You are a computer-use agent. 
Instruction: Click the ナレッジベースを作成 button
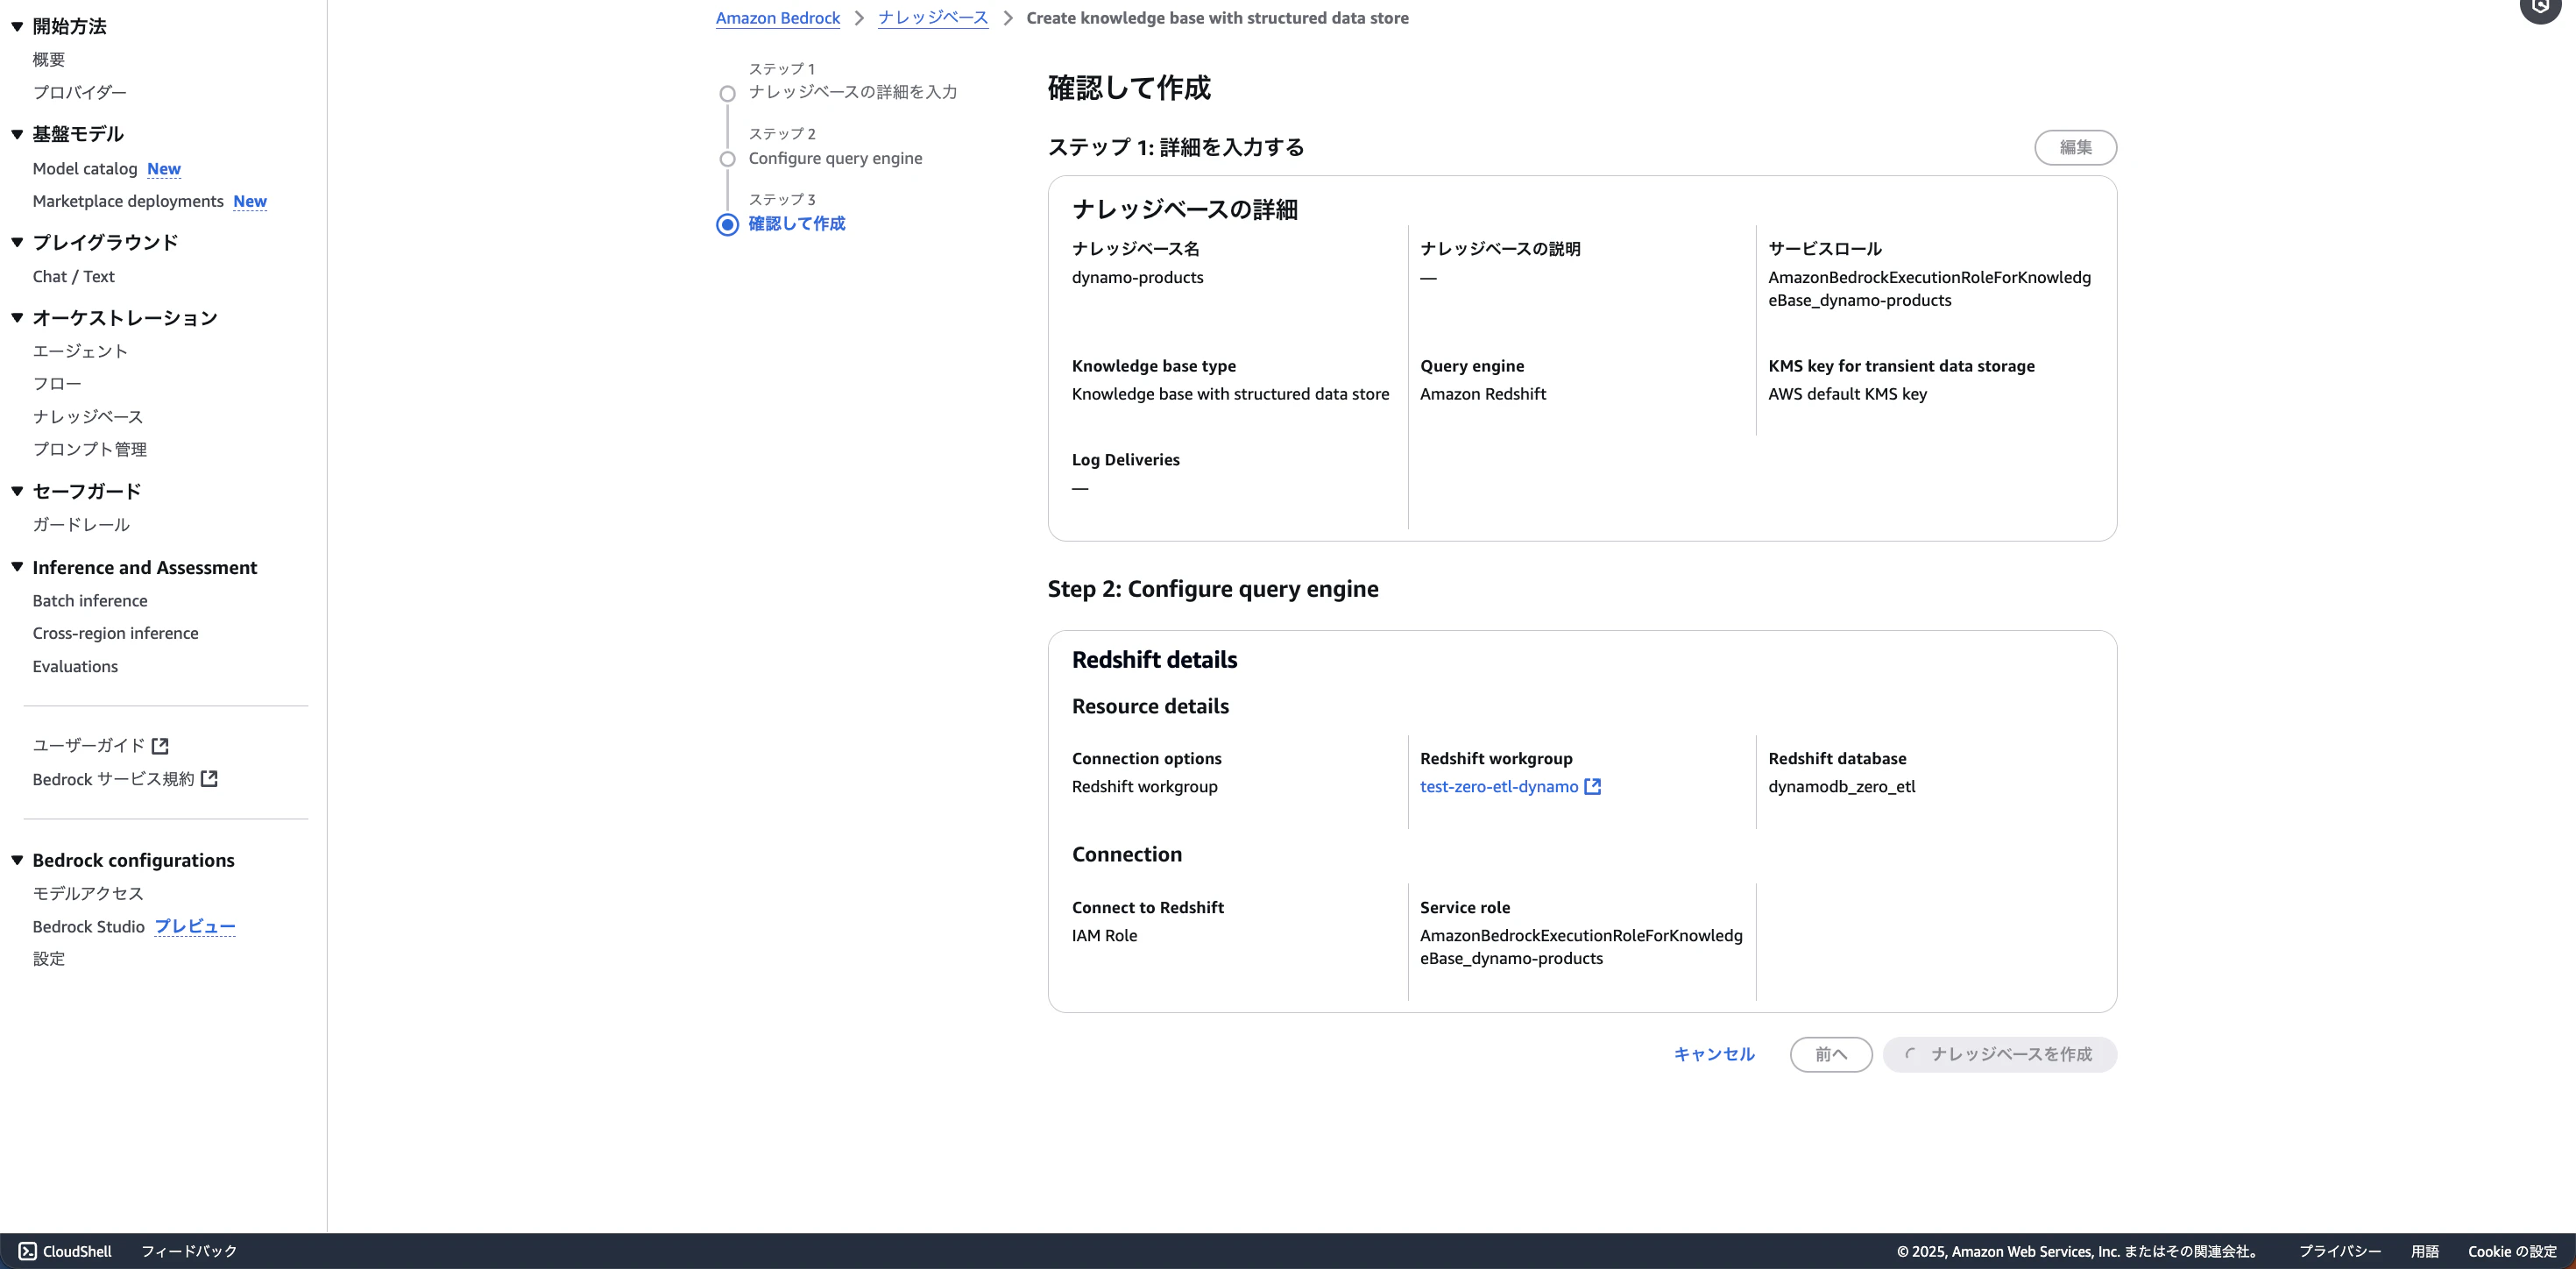pyautogui.click(x=1999, y=1054)
